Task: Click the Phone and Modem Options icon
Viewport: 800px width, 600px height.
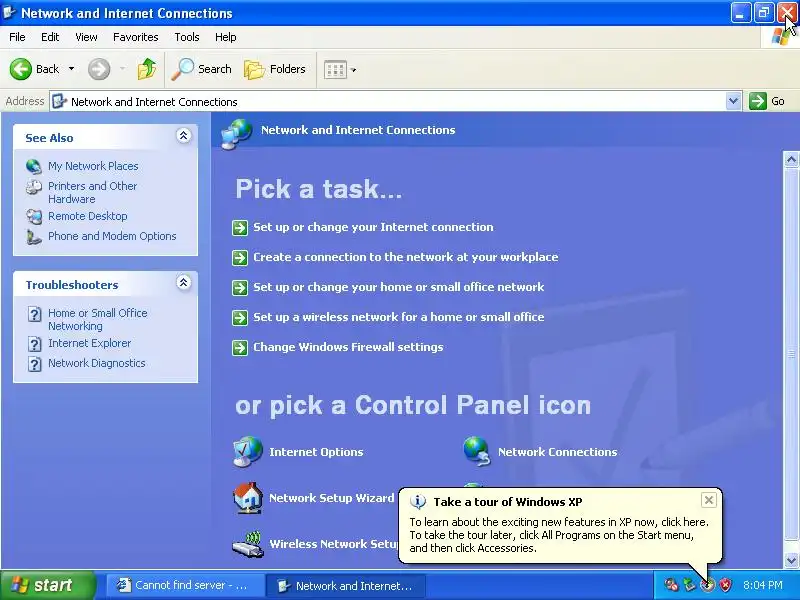Action: pyautogui.click(x=34, y=237)
